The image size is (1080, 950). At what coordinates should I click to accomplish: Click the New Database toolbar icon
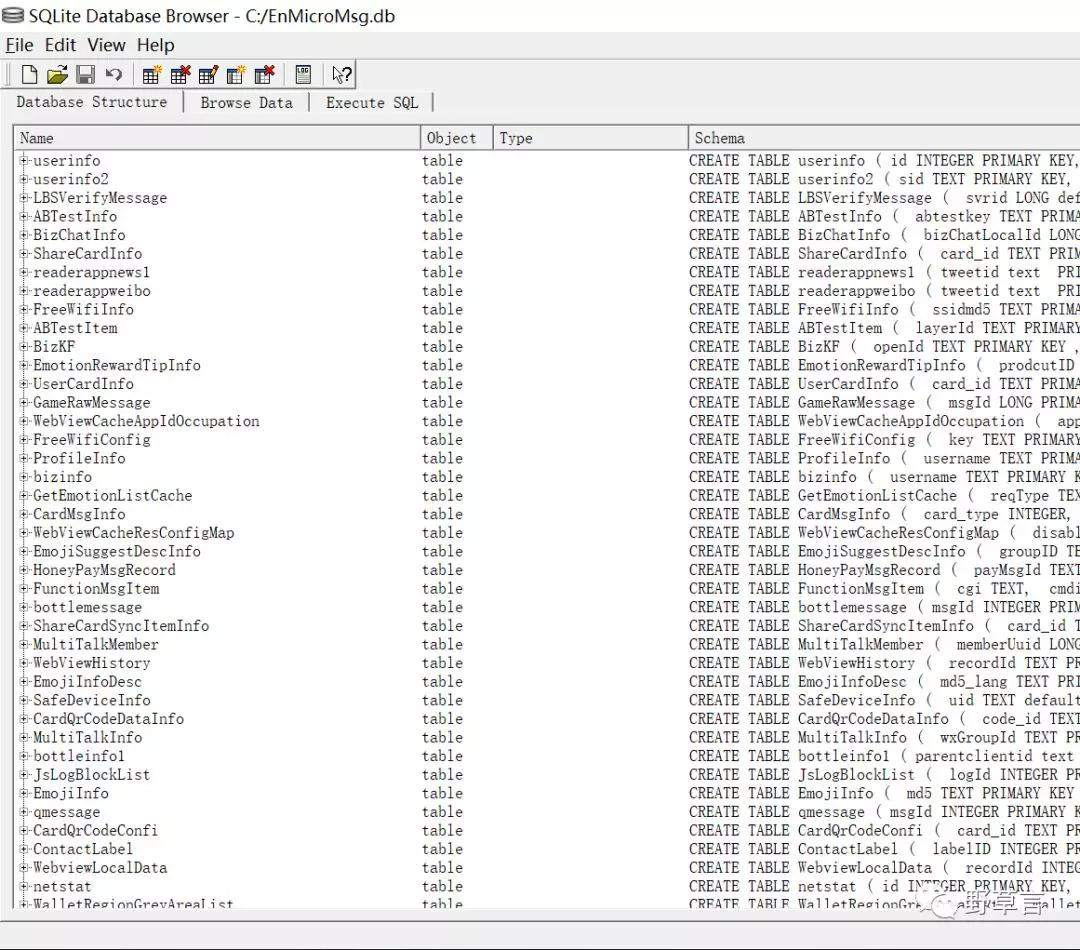[30, 74]
